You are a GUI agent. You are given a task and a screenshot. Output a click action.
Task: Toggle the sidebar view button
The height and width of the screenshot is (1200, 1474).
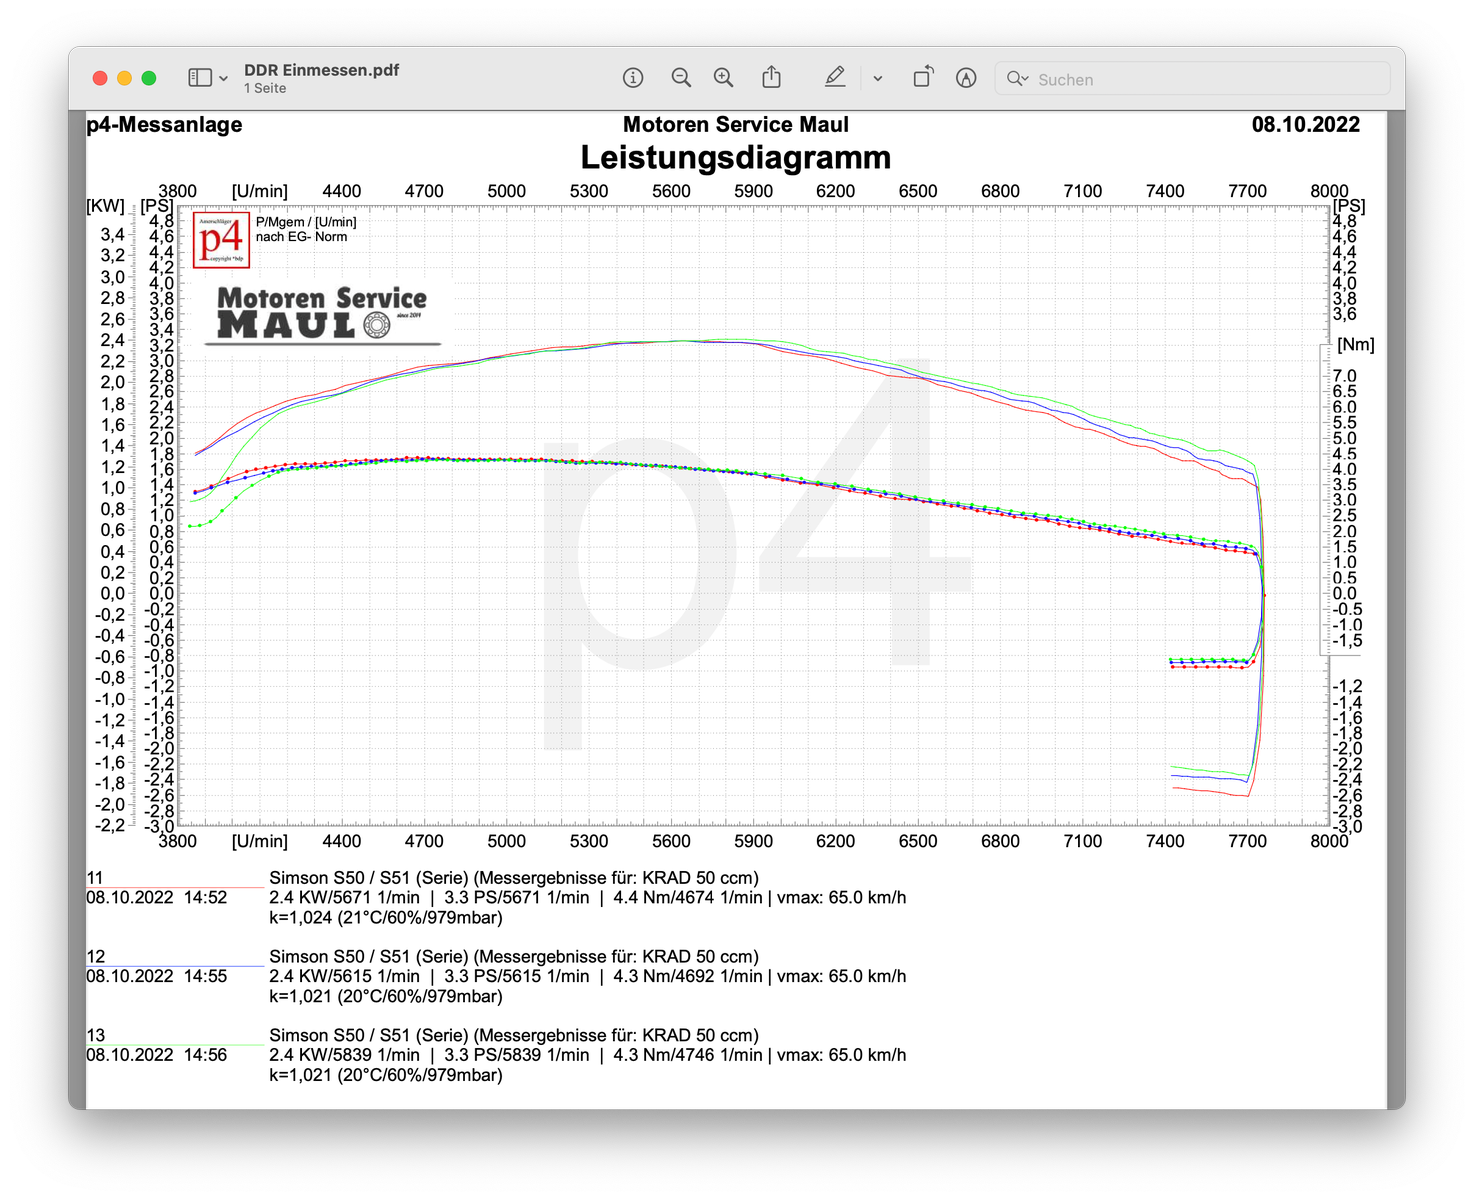click(x=200, y=78)
